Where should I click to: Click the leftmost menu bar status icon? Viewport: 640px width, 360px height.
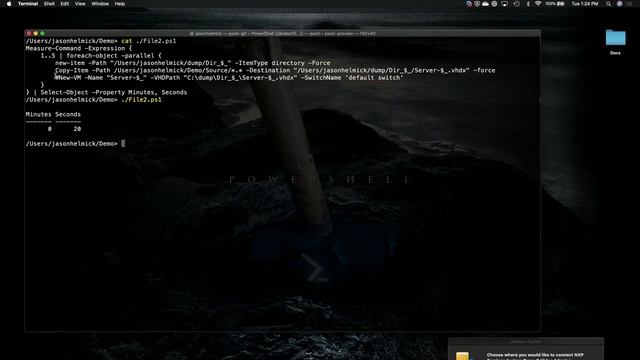point(469,4)
